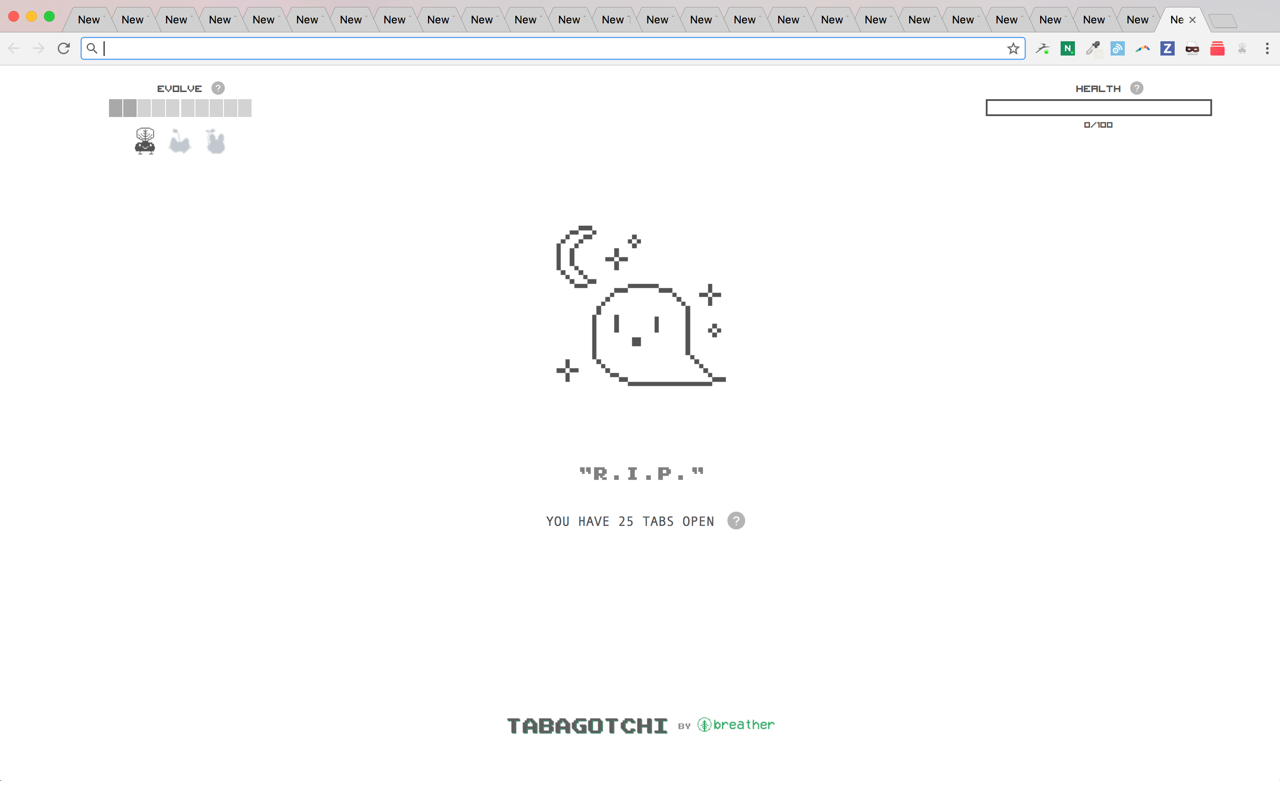Image resolution: width=1280 pixels, height=800 pixels.
Task: Open the red stacked cards extension
Action: click(x=1217, y=48)
